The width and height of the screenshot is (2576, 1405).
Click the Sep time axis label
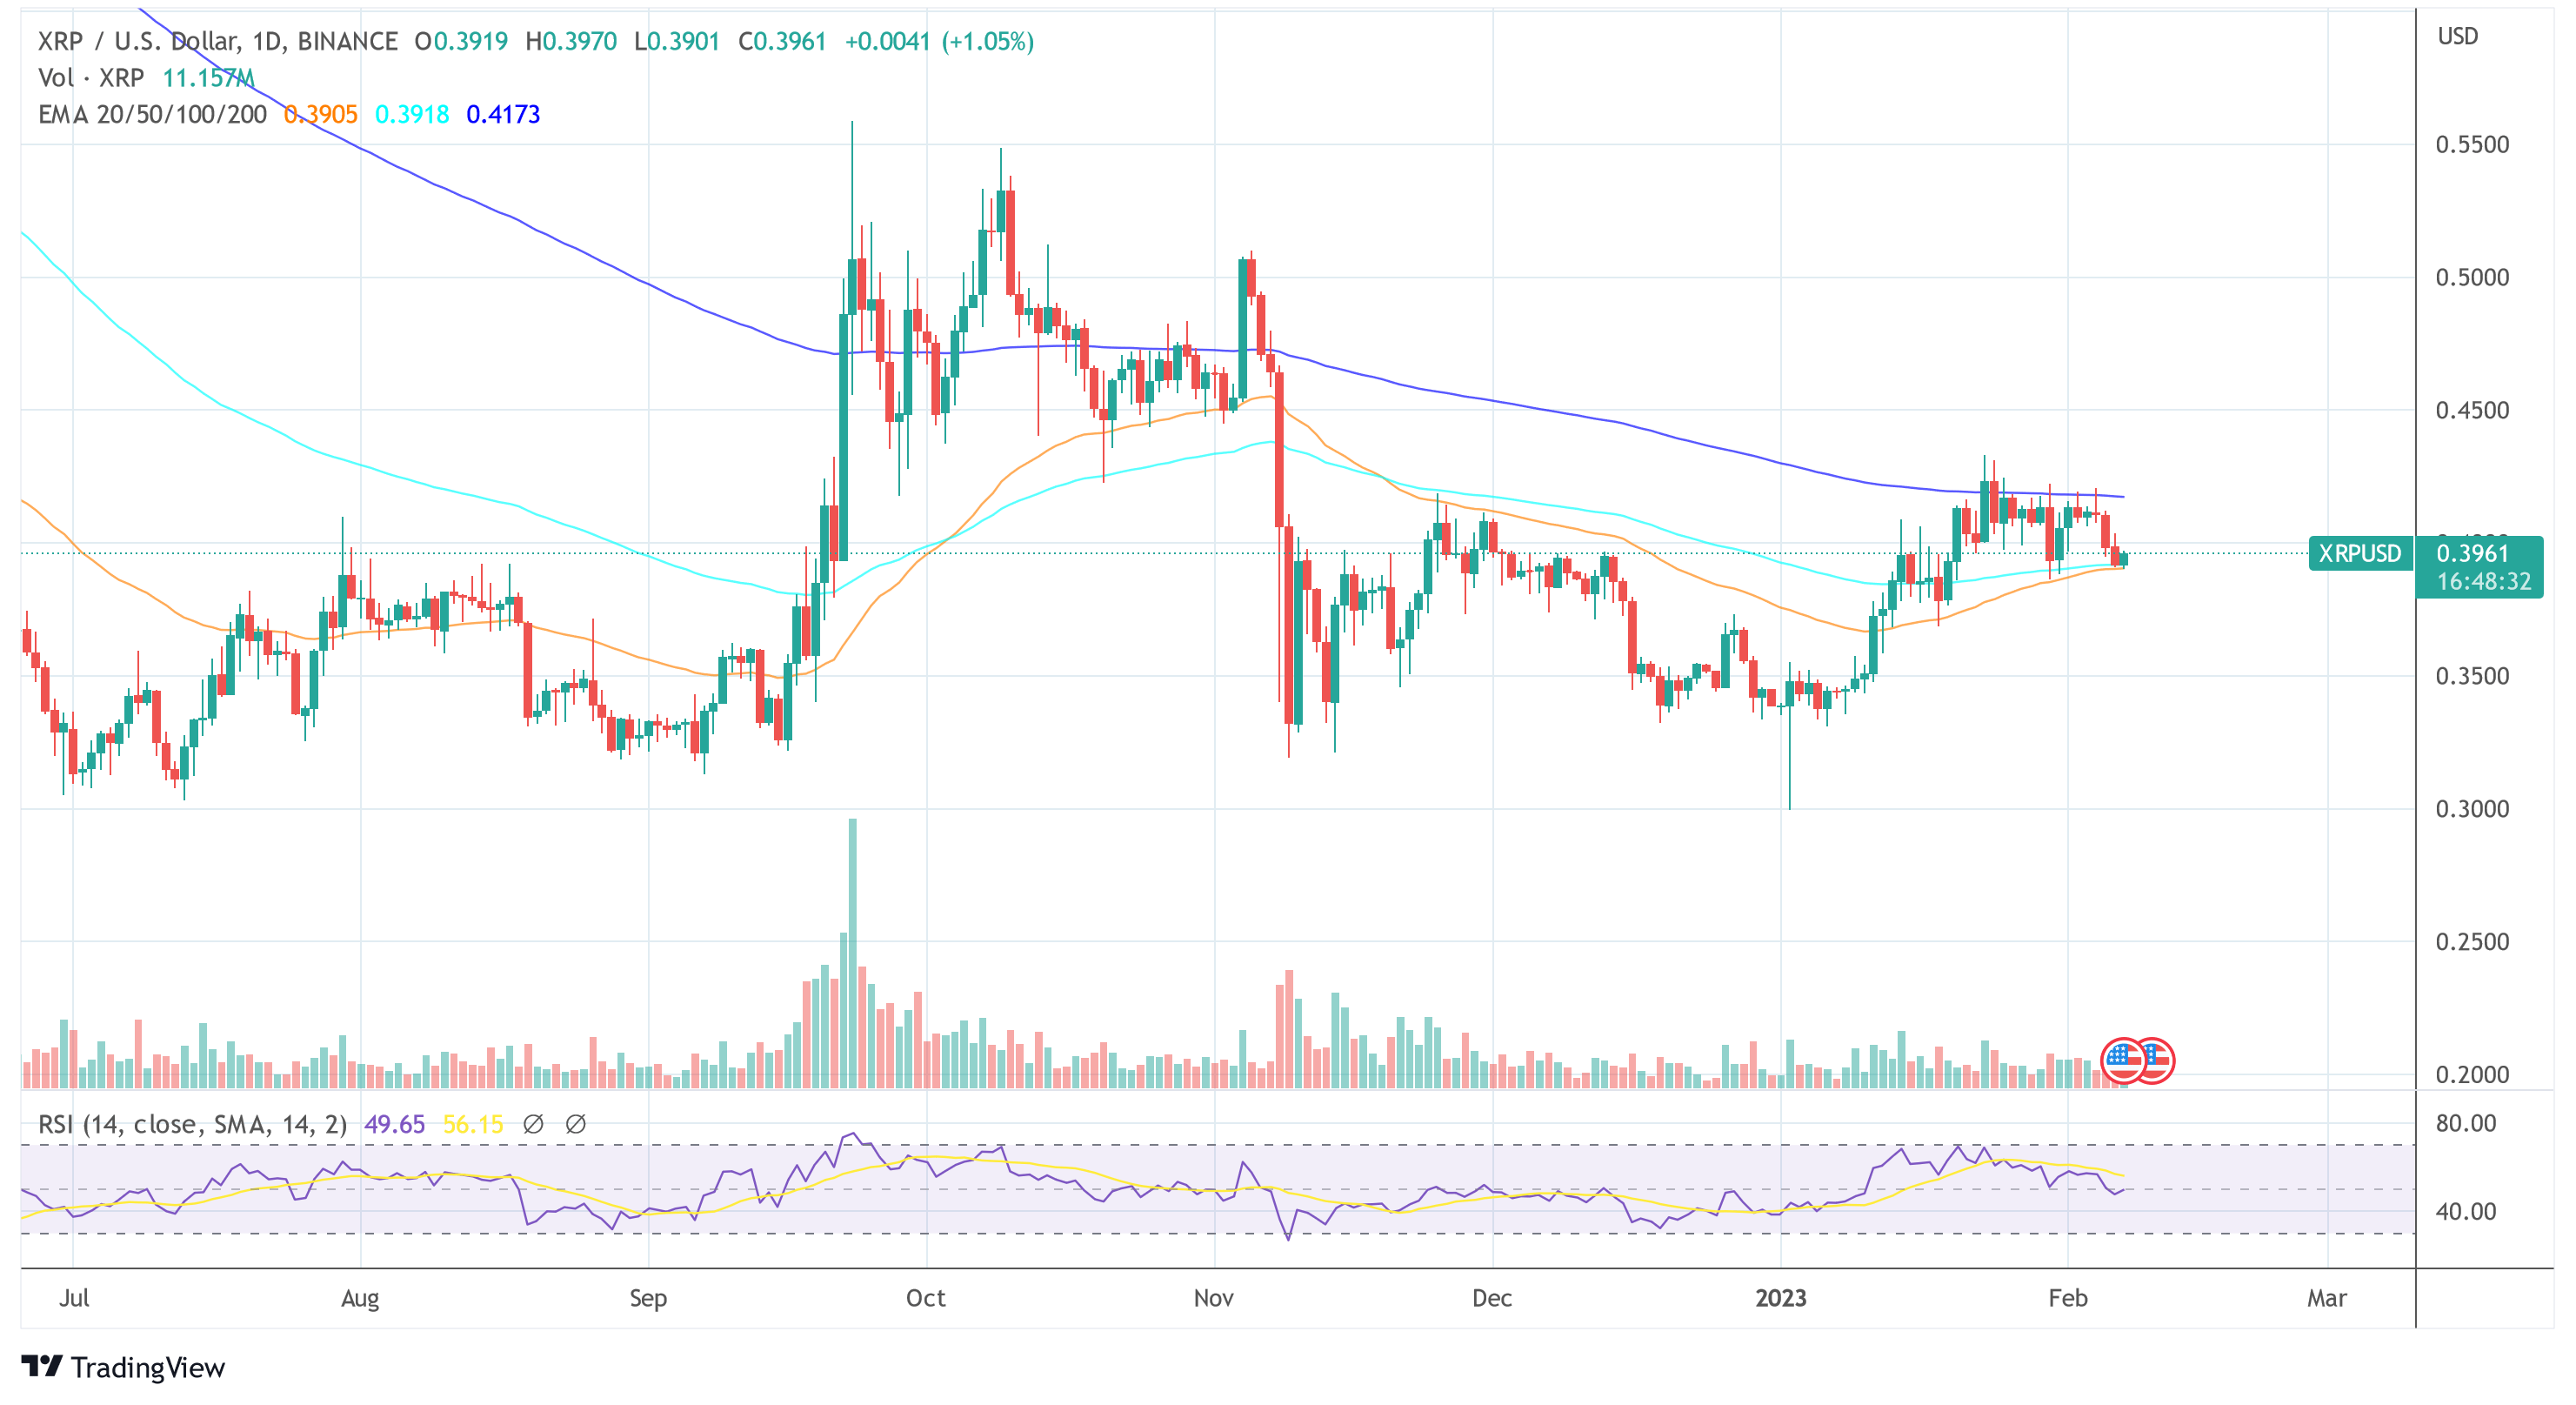coord(648,1298)
